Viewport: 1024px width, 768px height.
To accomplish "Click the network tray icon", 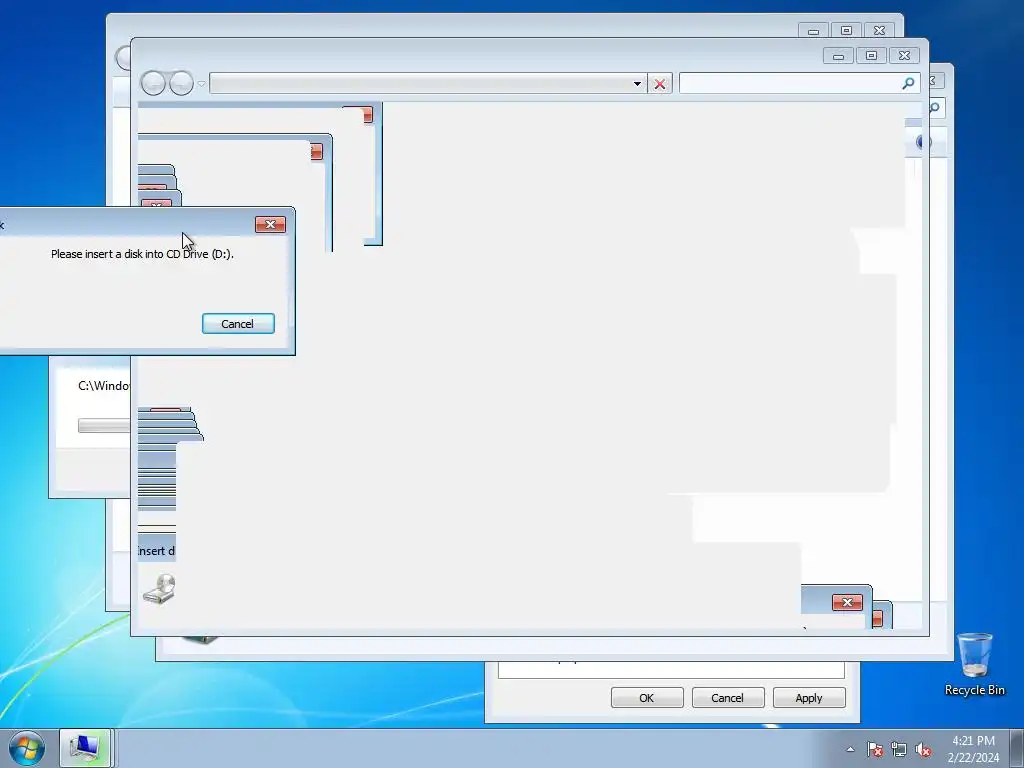I will pyautogui.click(x=899, y=749).
